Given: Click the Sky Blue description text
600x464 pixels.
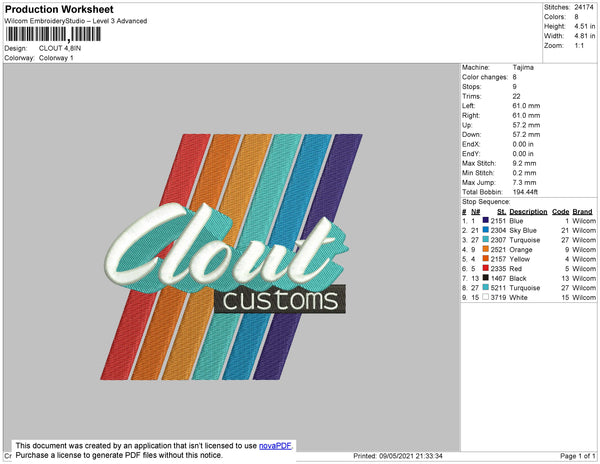Looking at the screenshot, I should coord(523,230).
